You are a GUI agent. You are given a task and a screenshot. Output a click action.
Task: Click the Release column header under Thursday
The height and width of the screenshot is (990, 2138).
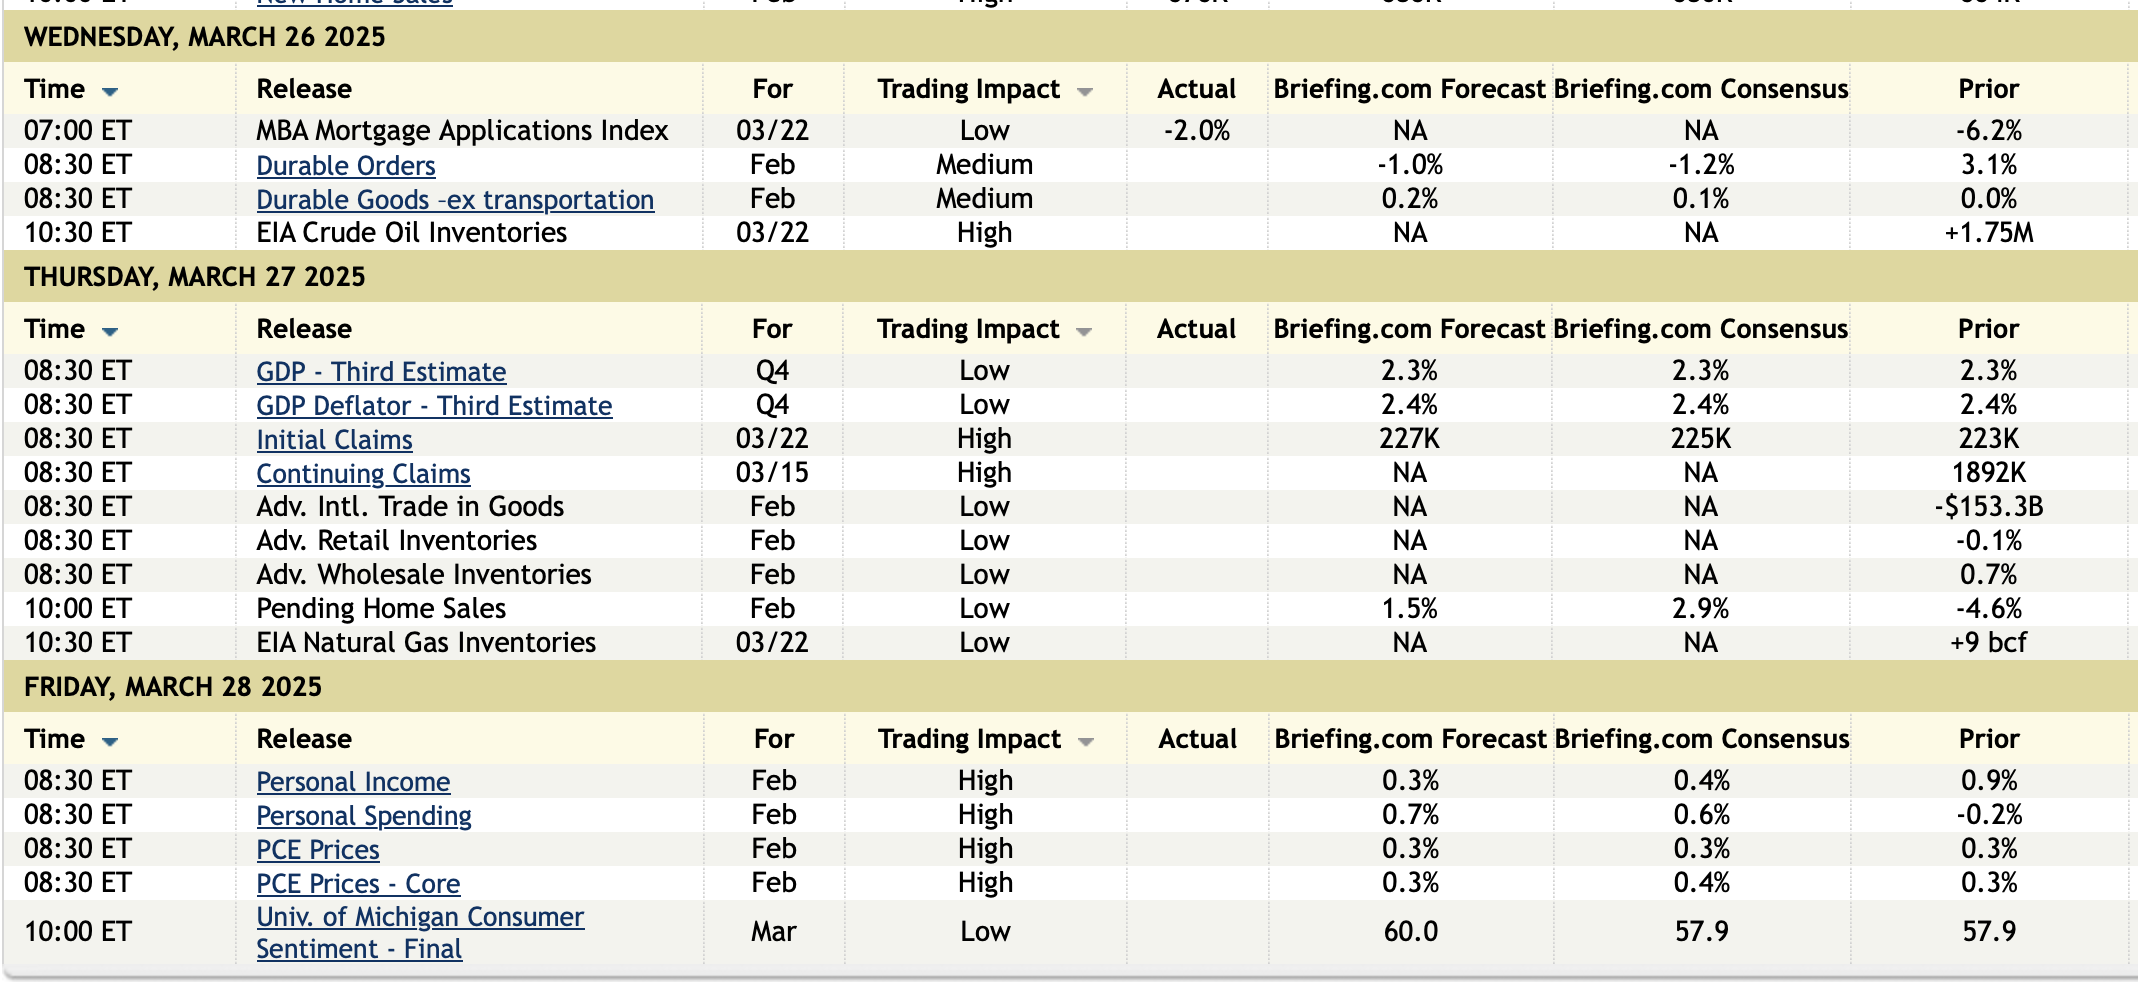(x=304, y=329)
